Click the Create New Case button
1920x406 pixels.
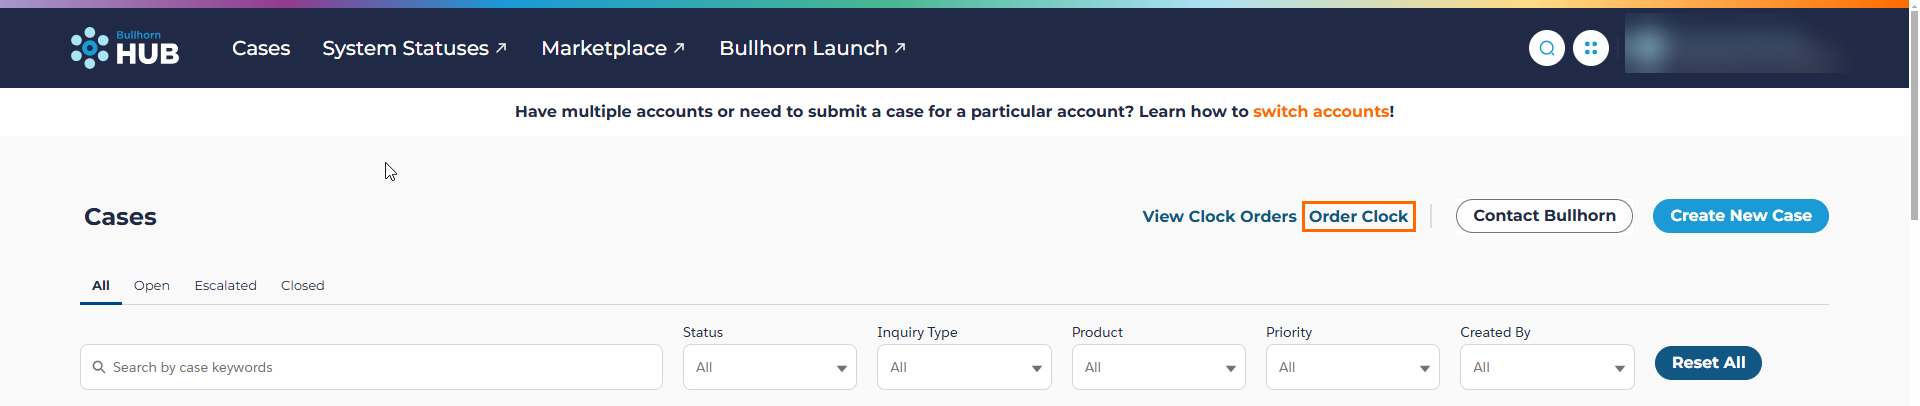click(x=1741, y=216)
